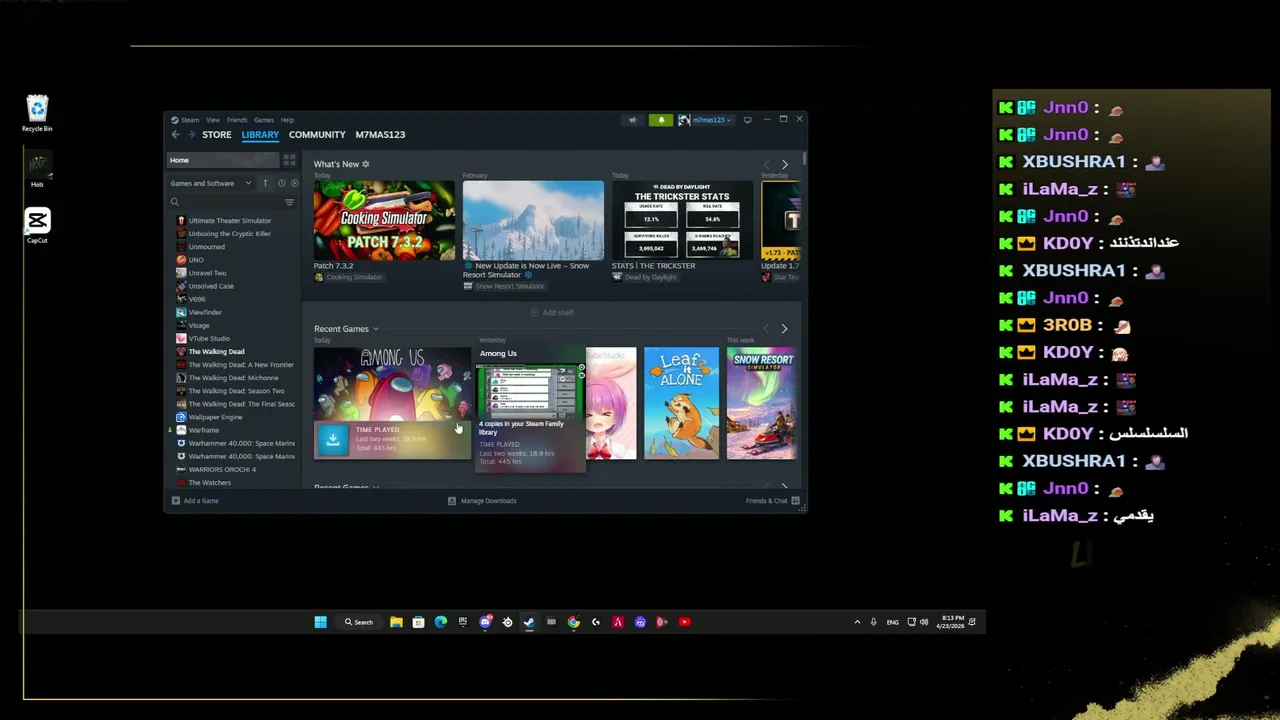Expand the Recent Games shelf dropdown

[376, 329]
